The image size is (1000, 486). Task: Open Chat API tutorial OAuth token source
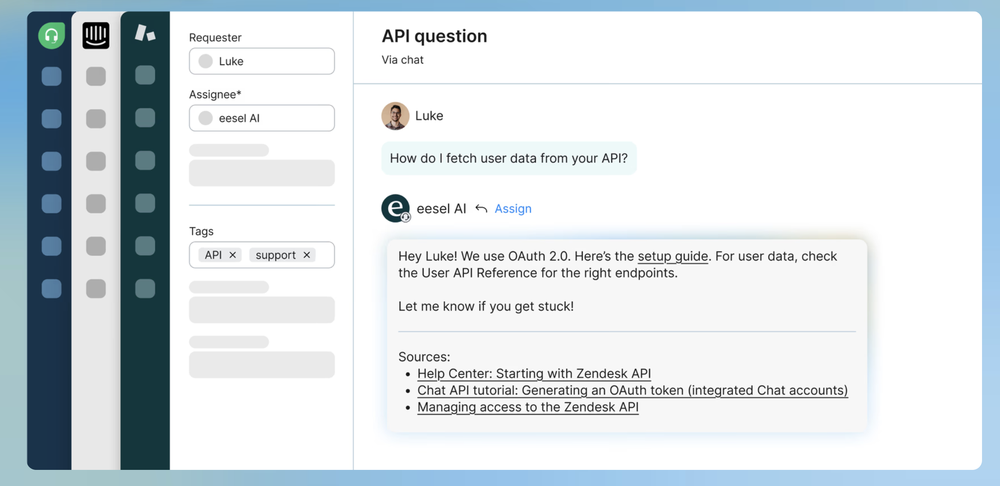tap(633, 390)
